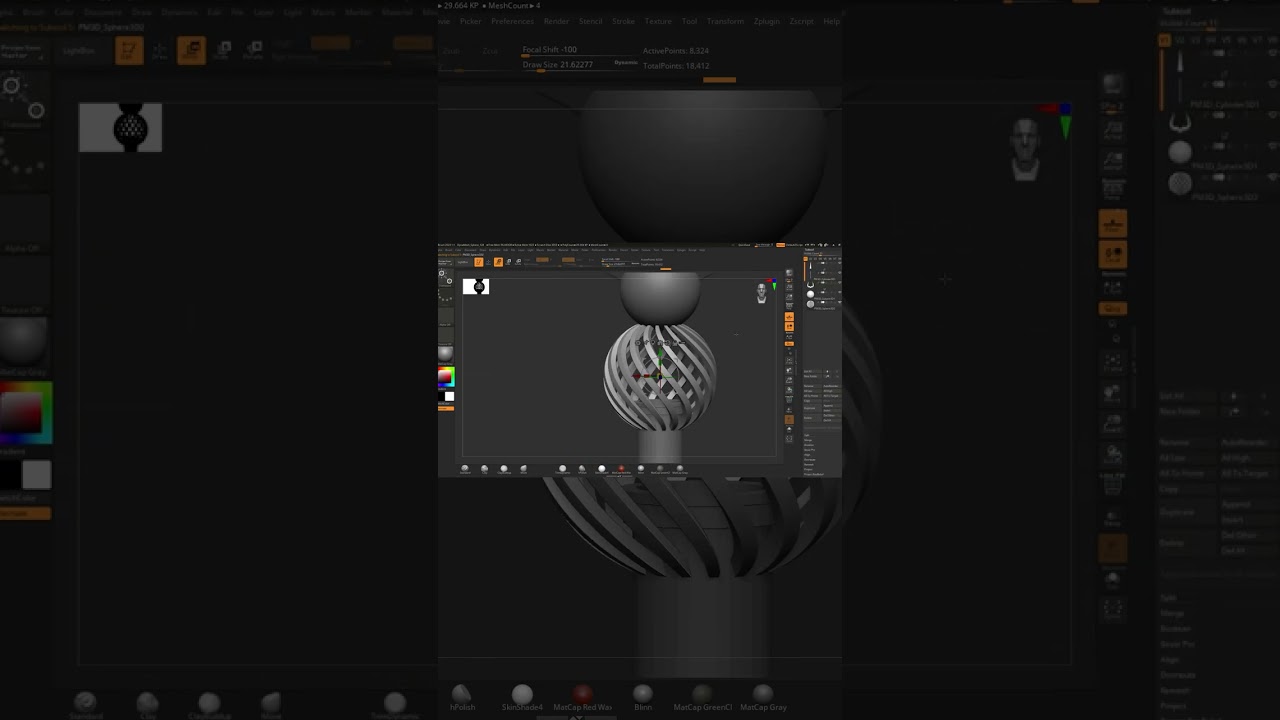Open the Stroke menu
1280x720 pixels.
(623, 21)
